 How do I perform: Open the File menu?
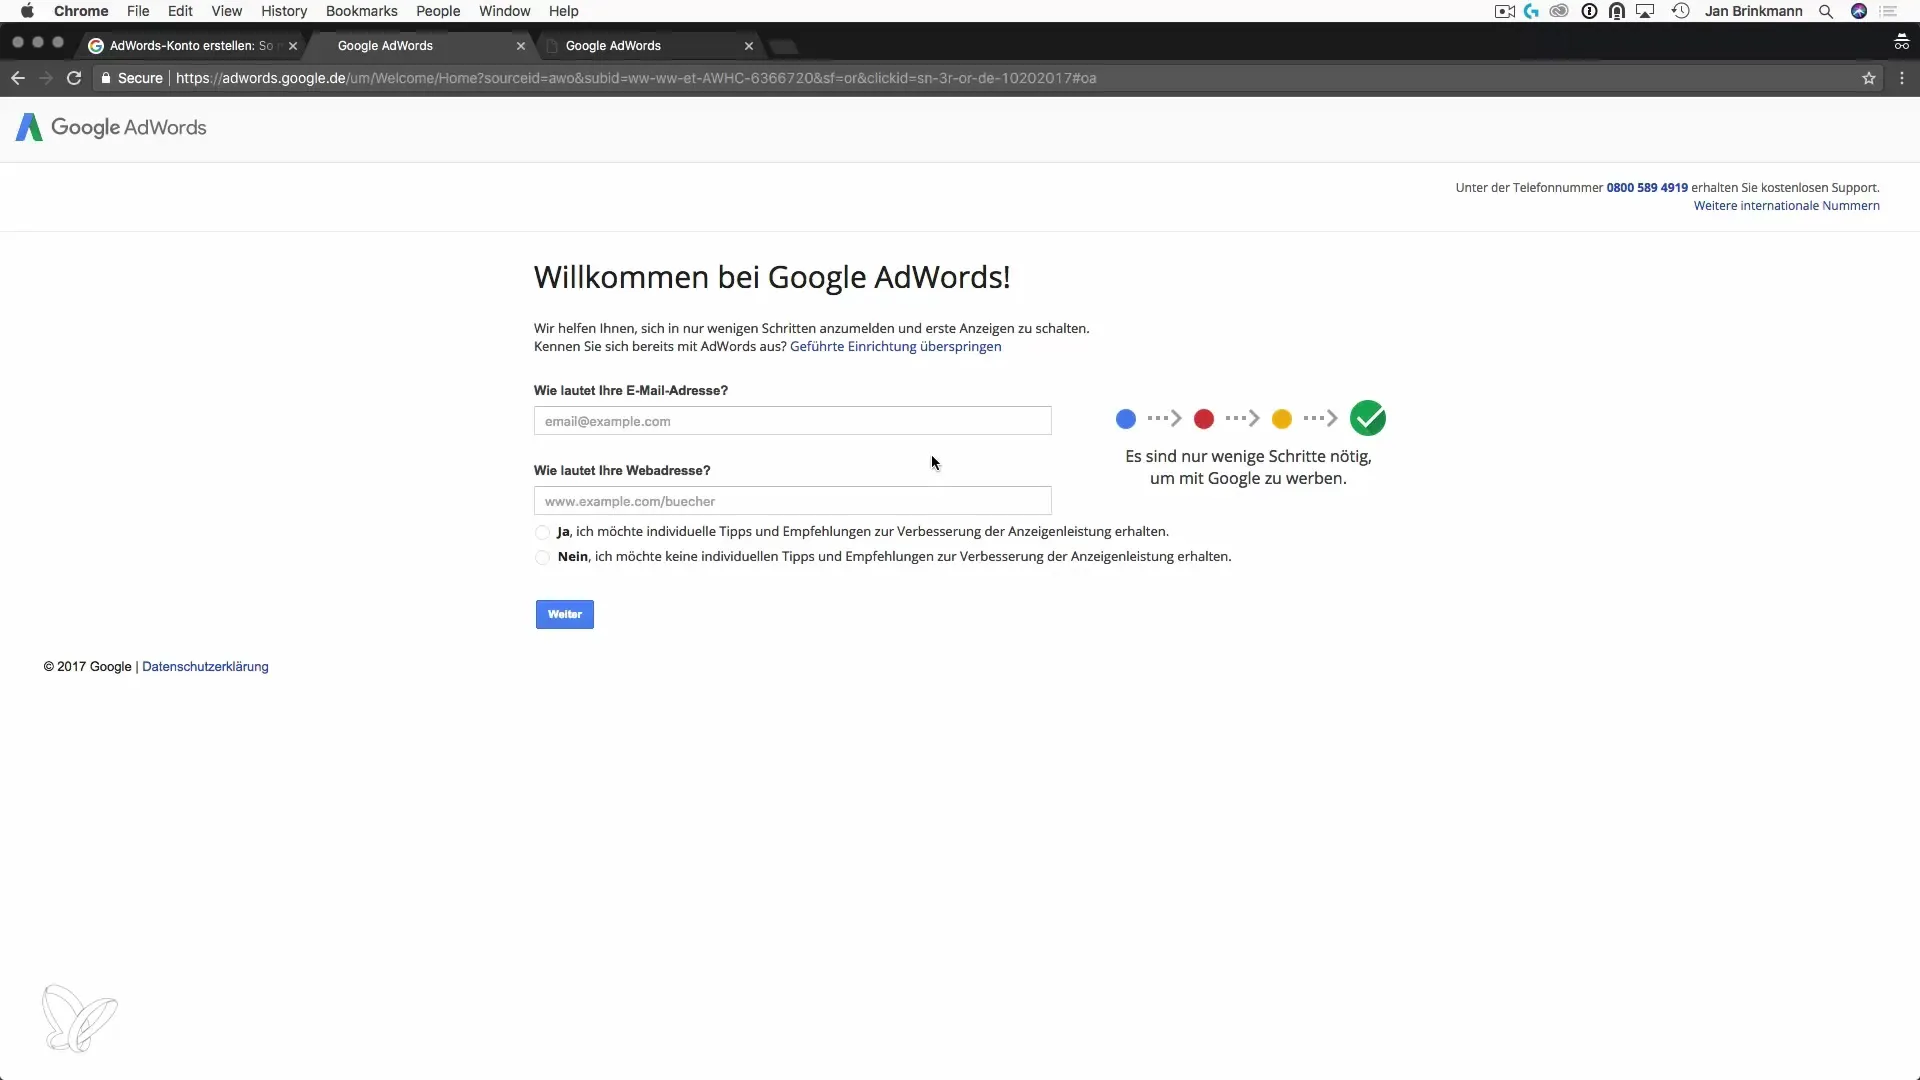click(138, 11)
